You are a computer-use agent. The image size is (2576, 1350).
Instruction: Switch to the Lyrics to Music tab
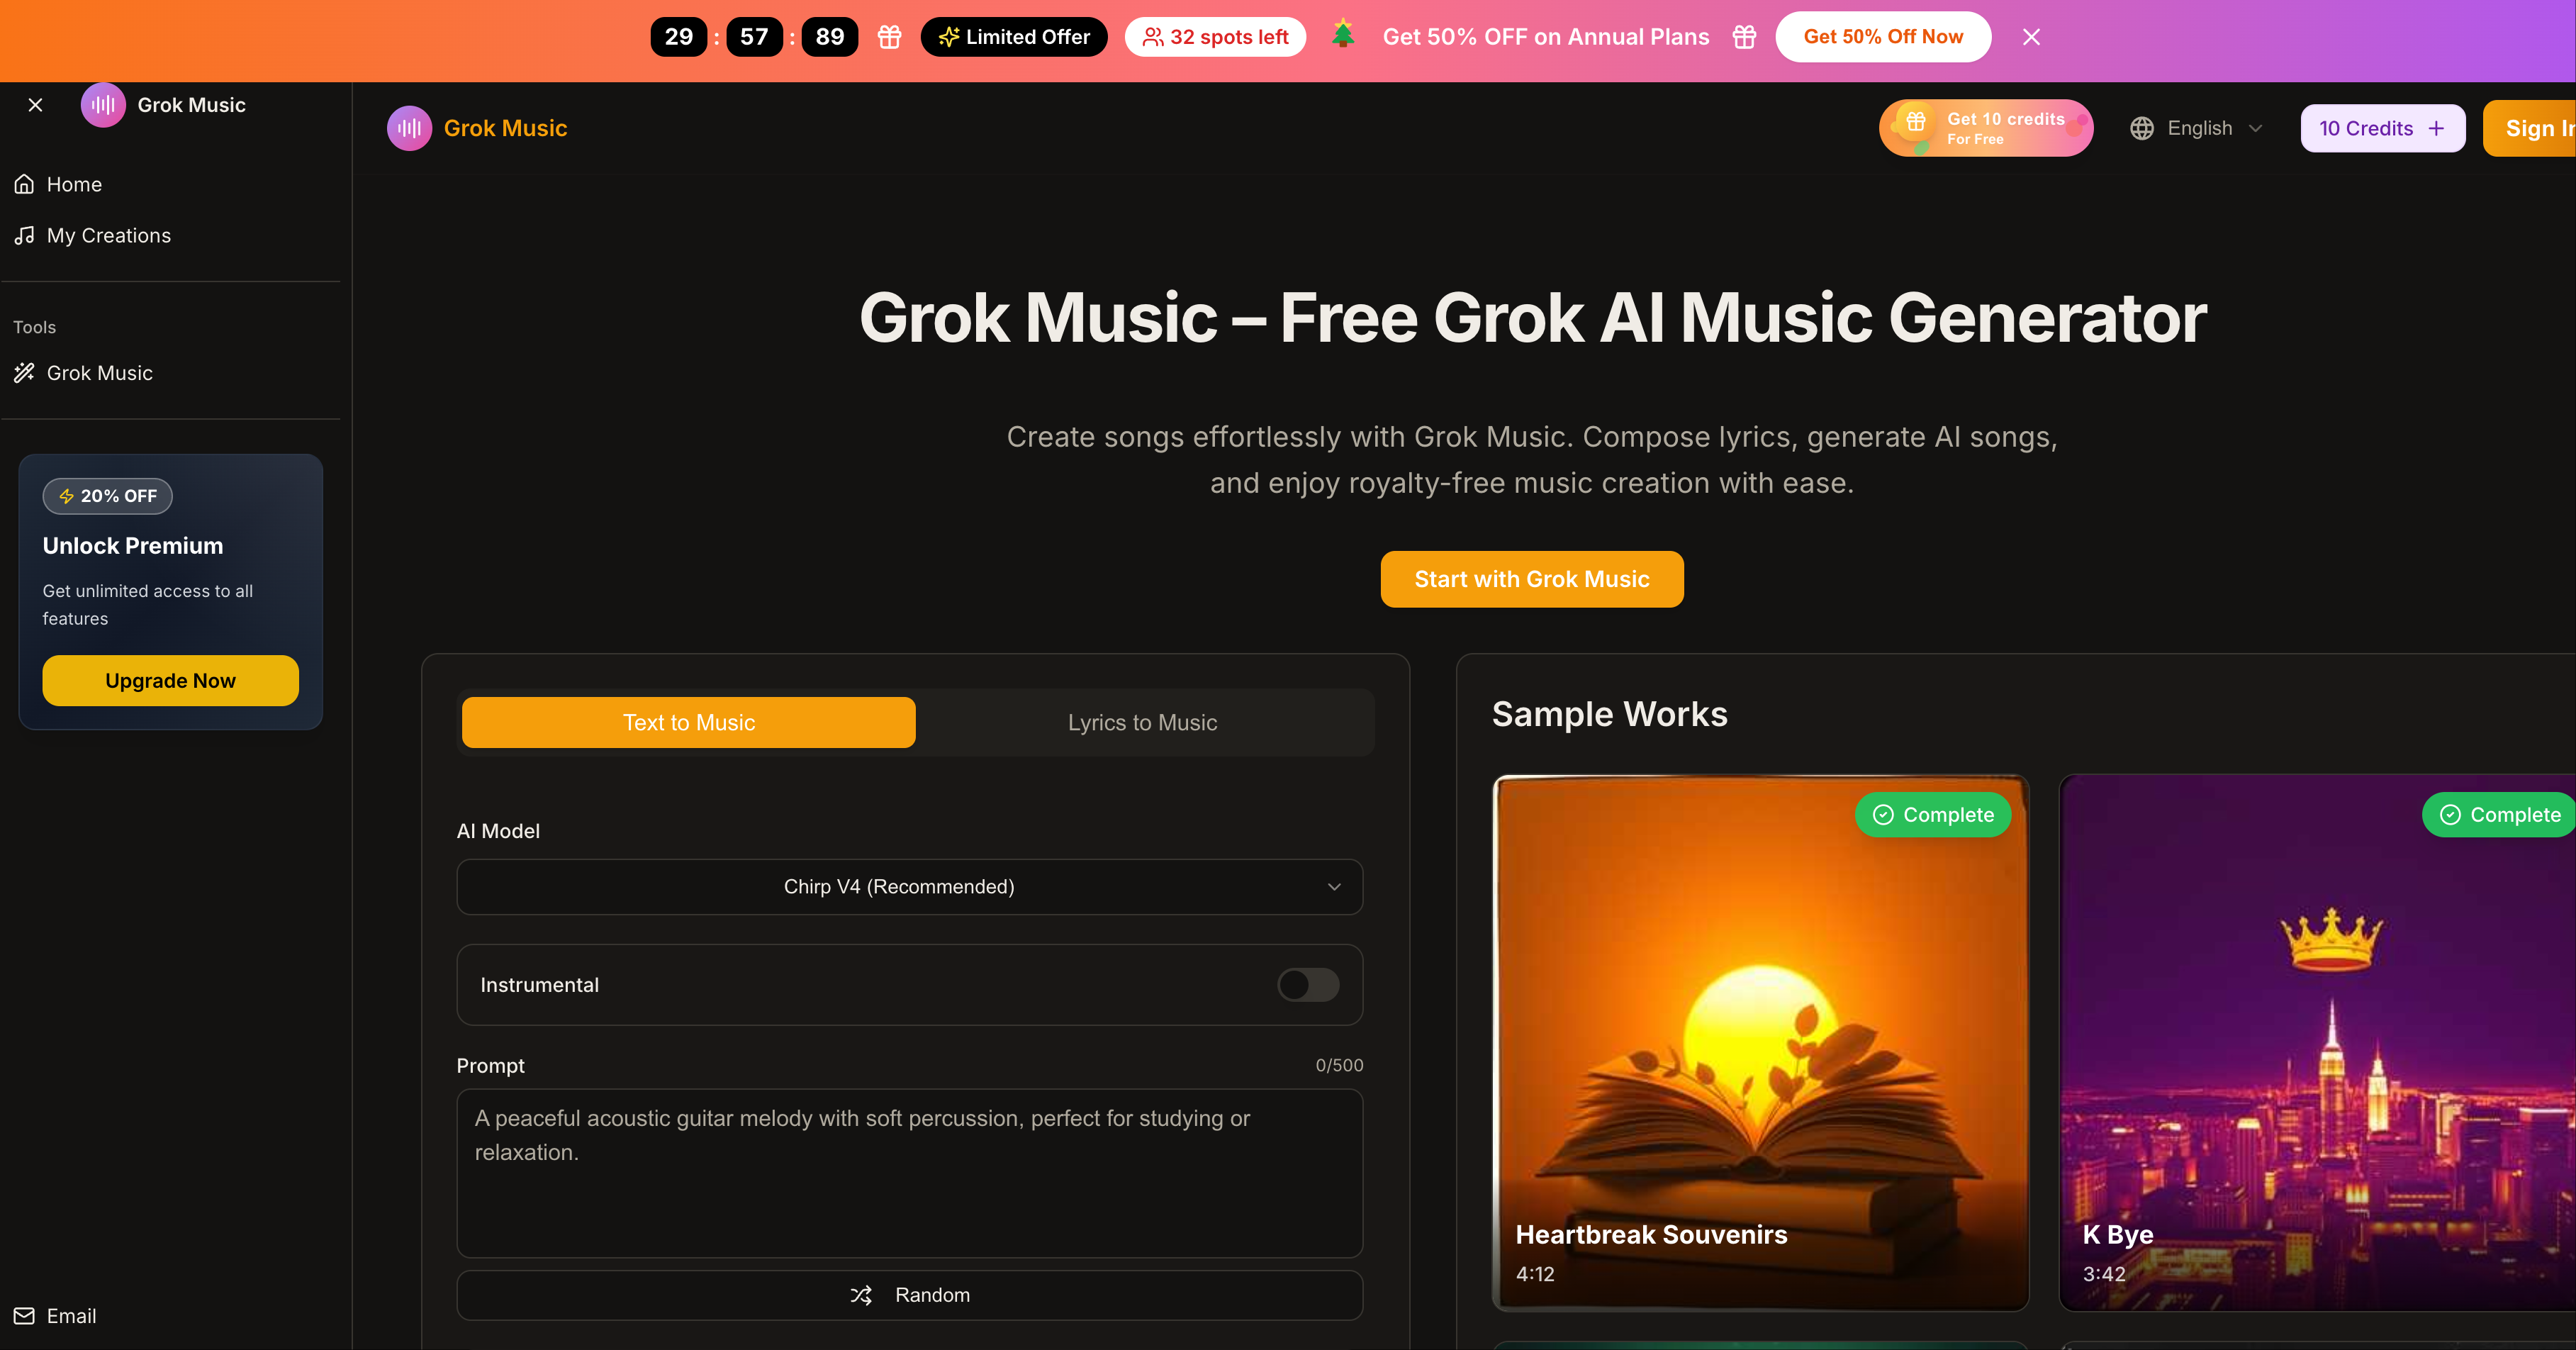[1142, 722]
